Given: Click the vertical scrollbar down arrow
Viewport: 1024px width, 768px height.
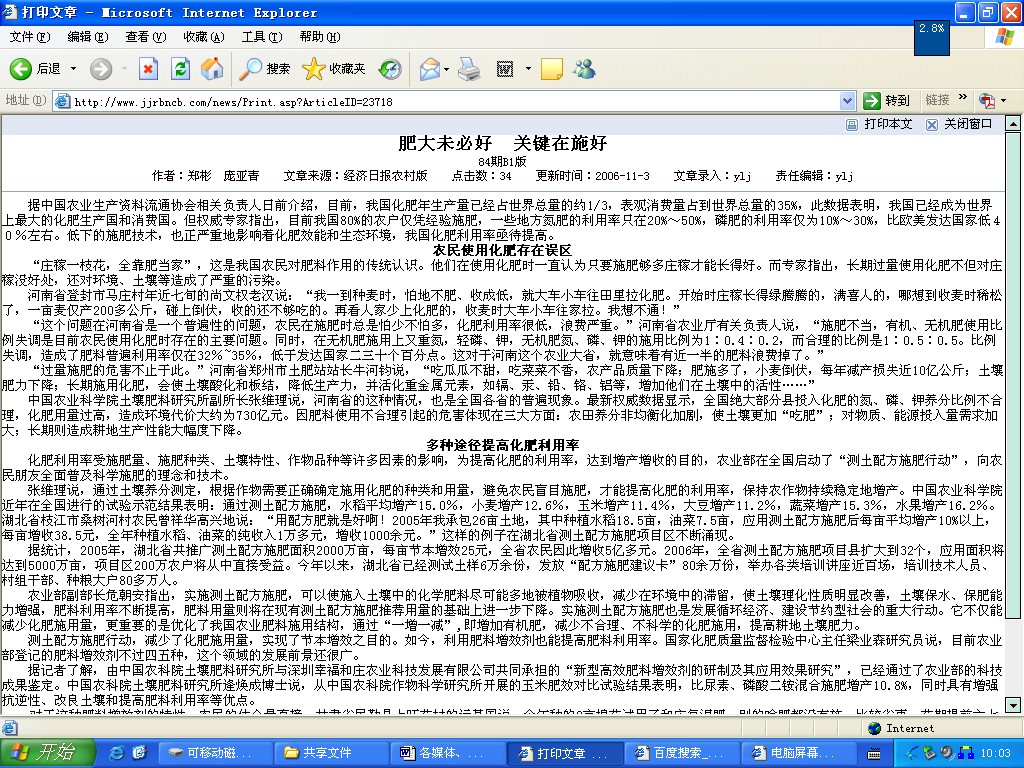Looking at the screenshot, I should click(1013, 705).
